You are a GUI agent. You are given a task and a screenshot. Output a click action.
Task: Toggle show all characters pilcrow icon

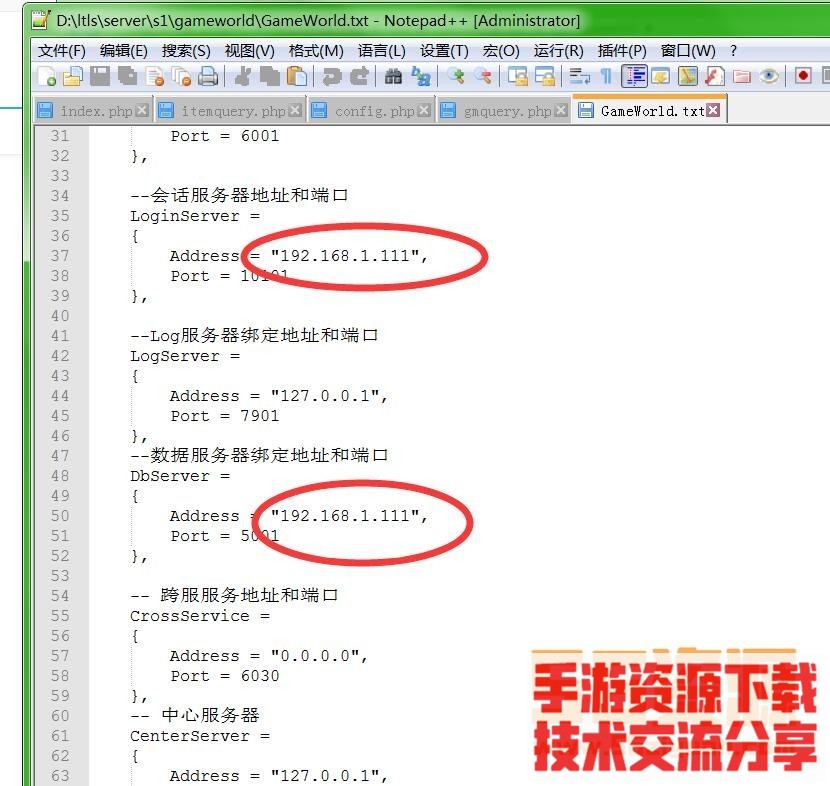click(606, 76)
